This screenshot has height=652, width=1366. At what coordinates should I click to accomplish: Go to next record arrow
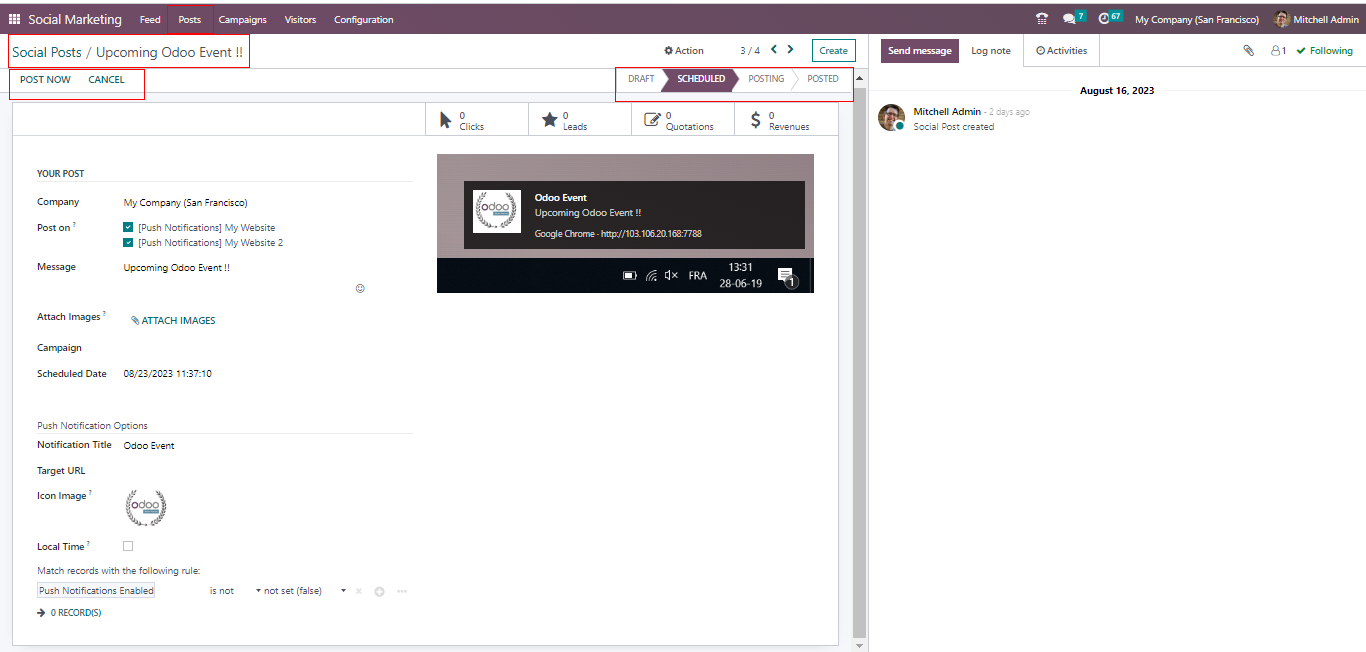[790, 50]
